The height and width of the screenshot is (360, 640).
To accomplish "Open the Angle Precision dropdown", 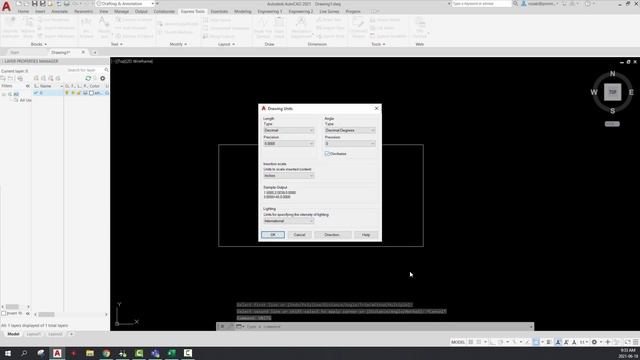I will tap(350, 144).
